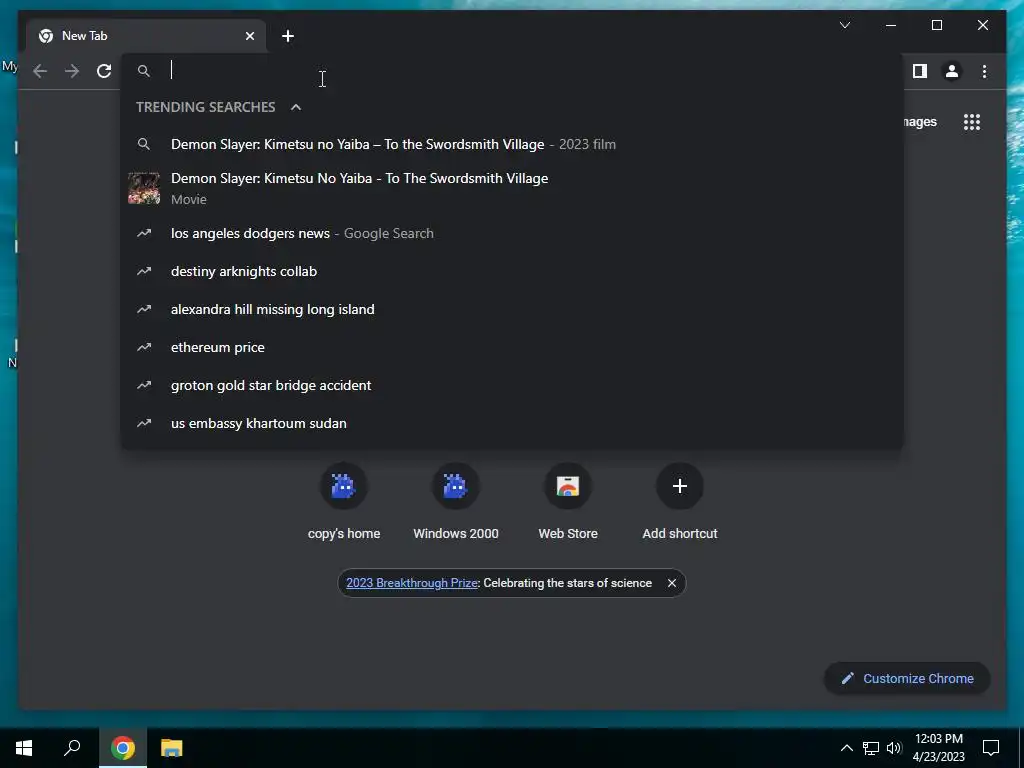Dismiss the Breakthrough Prize promo
The width and height of the screenshot is (1024, 768).
(671, 583)
